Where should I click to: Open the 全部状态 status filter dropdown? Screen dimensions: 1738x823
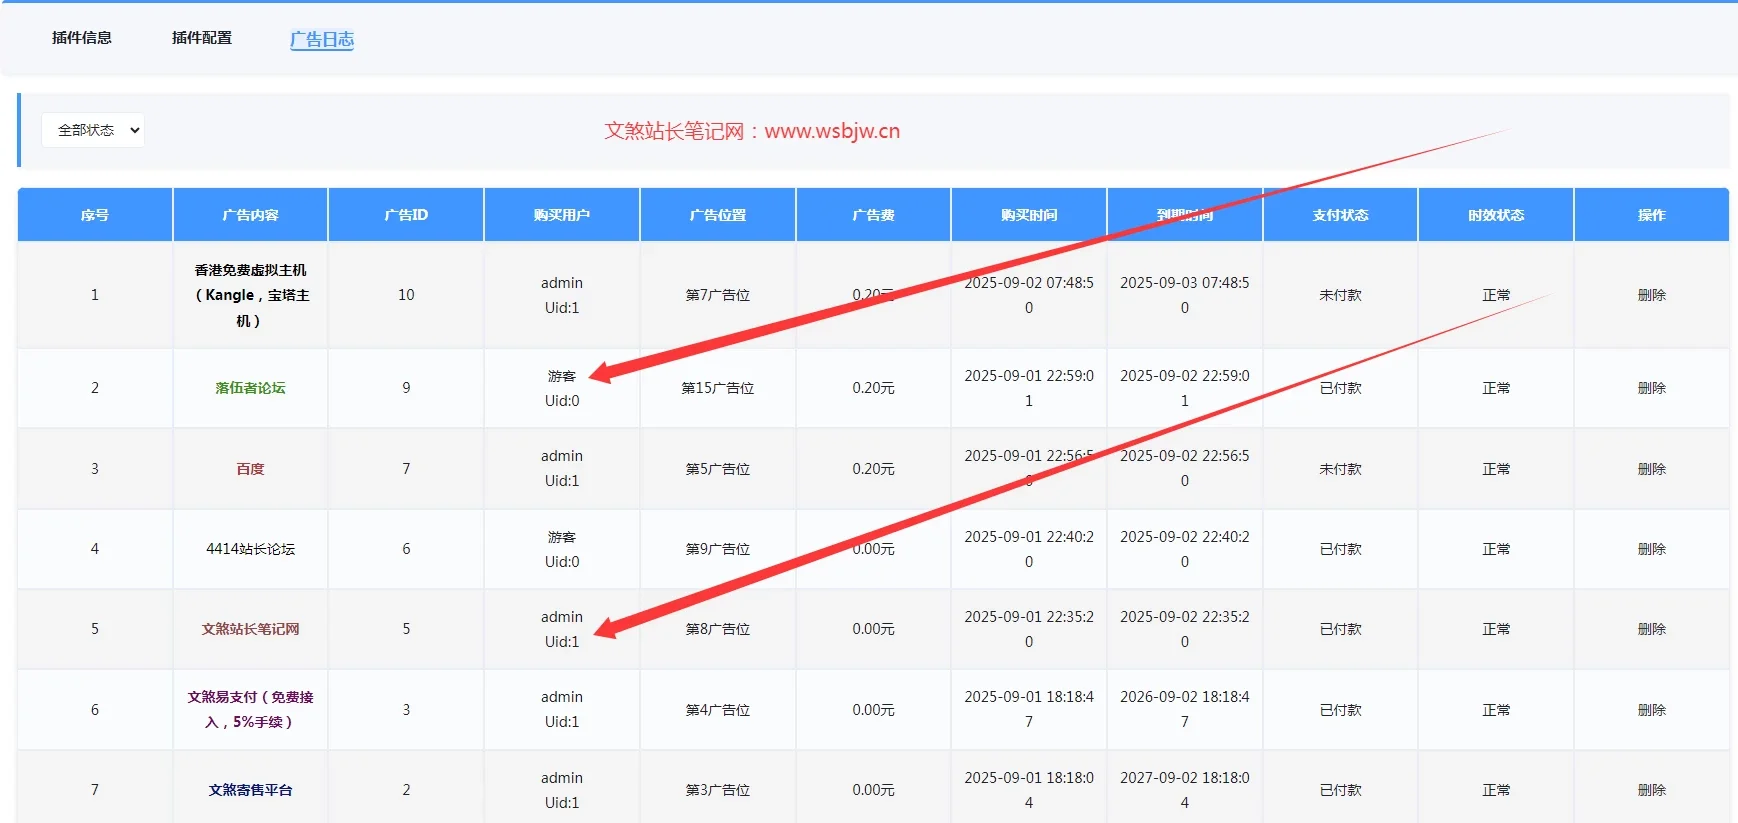[x=93, y=130]
